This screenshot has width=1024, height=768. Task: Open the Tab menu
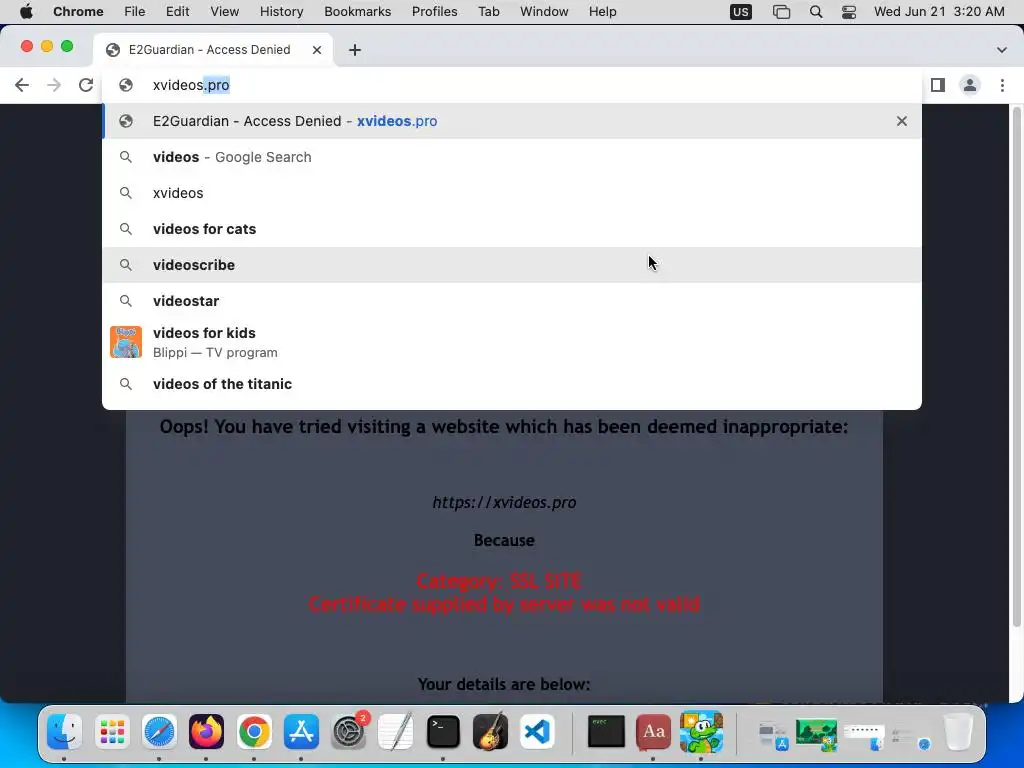click(488, 12)
